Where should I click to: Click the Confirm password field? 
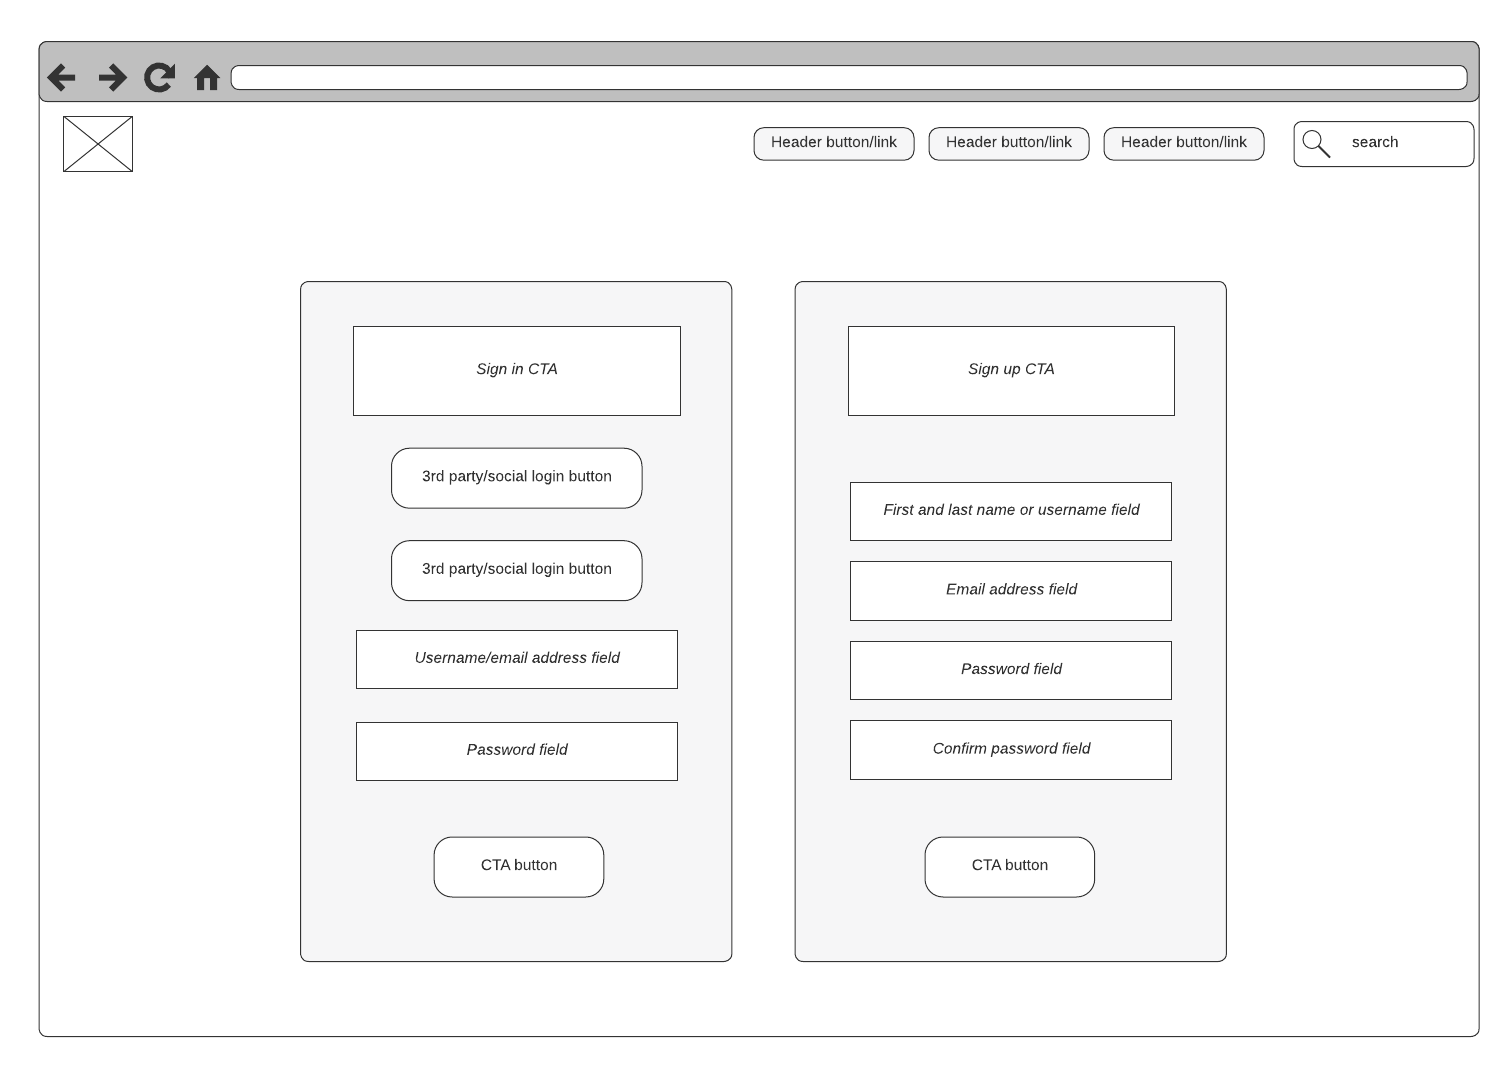(x=1010, y=749)
